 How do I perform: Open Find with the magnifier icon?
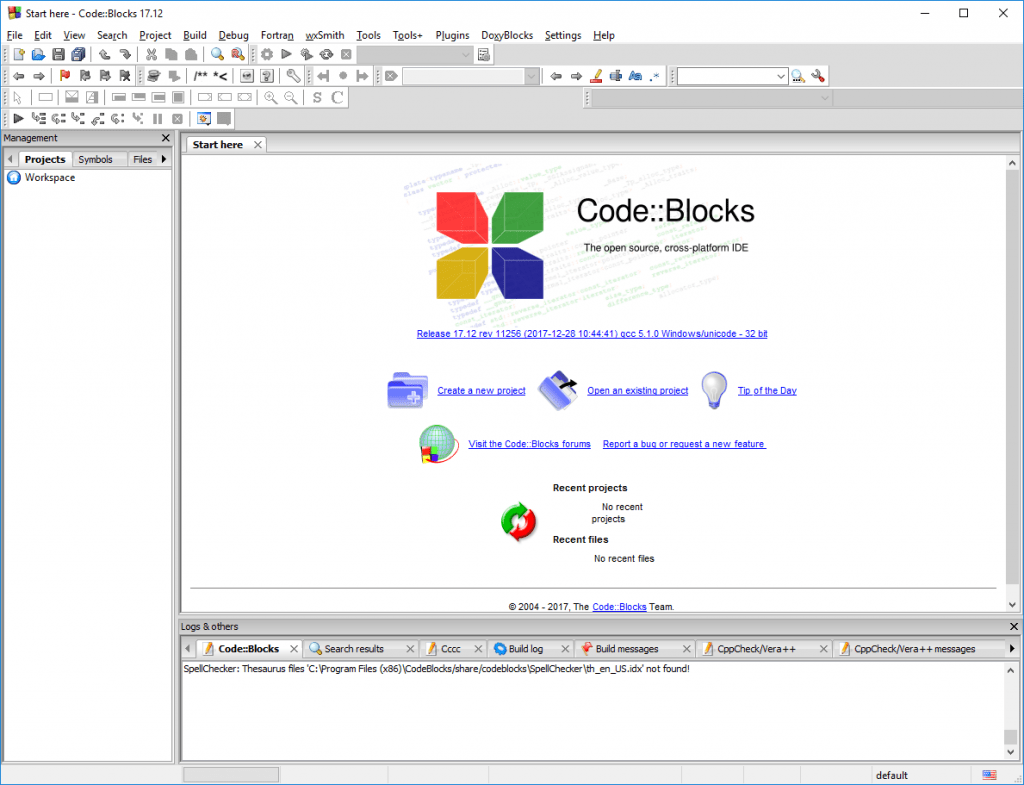(217, 55)
